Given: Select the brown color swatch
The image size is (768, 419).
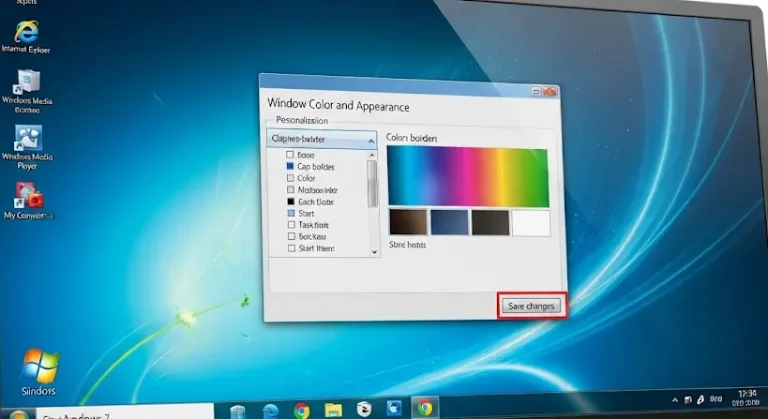Looking at the screenshot, I should [x=408, y=222].
